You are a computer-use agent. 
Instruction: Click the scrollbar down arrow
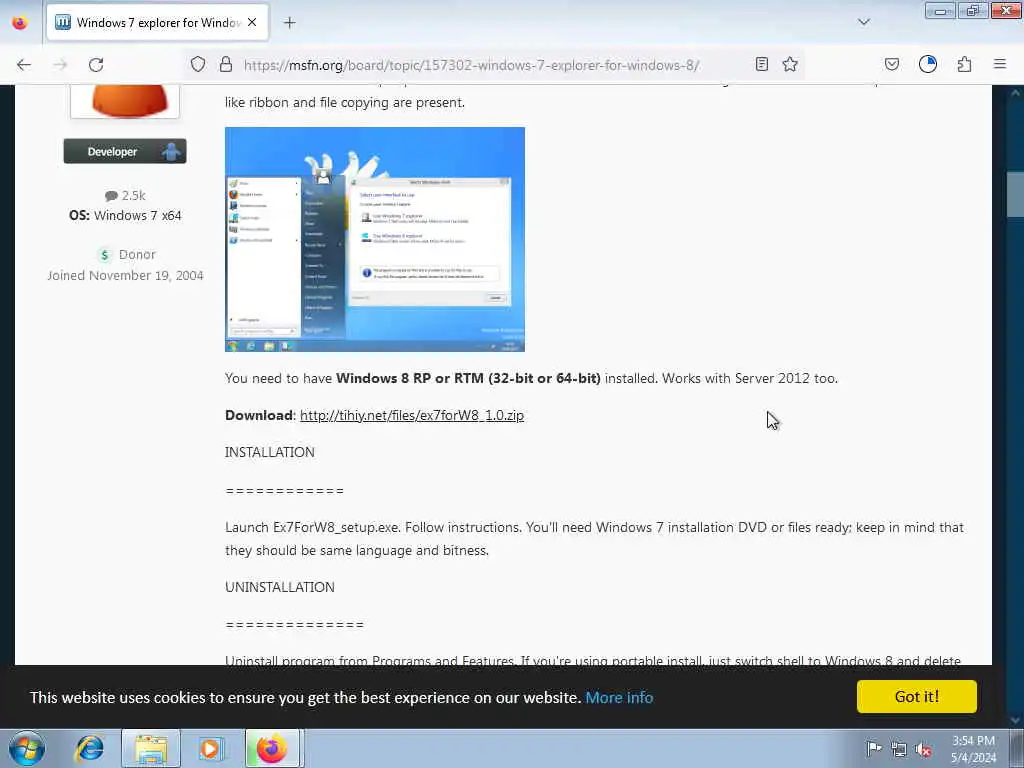[1015, 720]
